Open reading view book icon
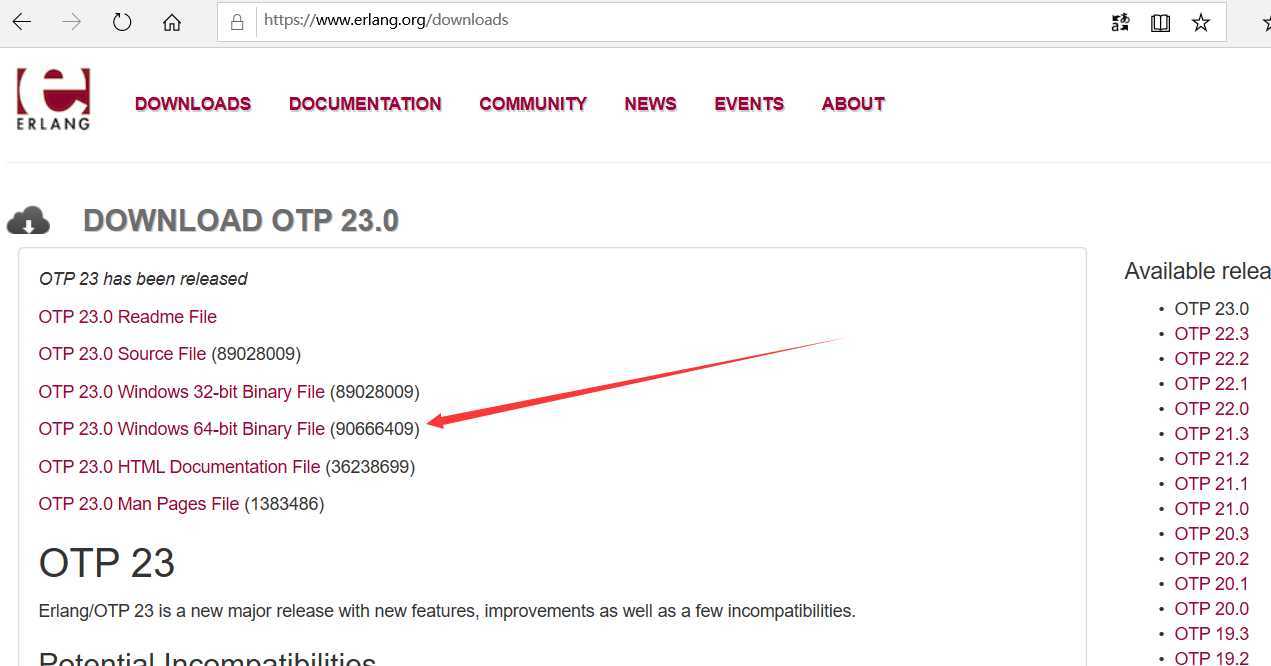Screen dimensions: 1271x666 (x=1160, y=22)
